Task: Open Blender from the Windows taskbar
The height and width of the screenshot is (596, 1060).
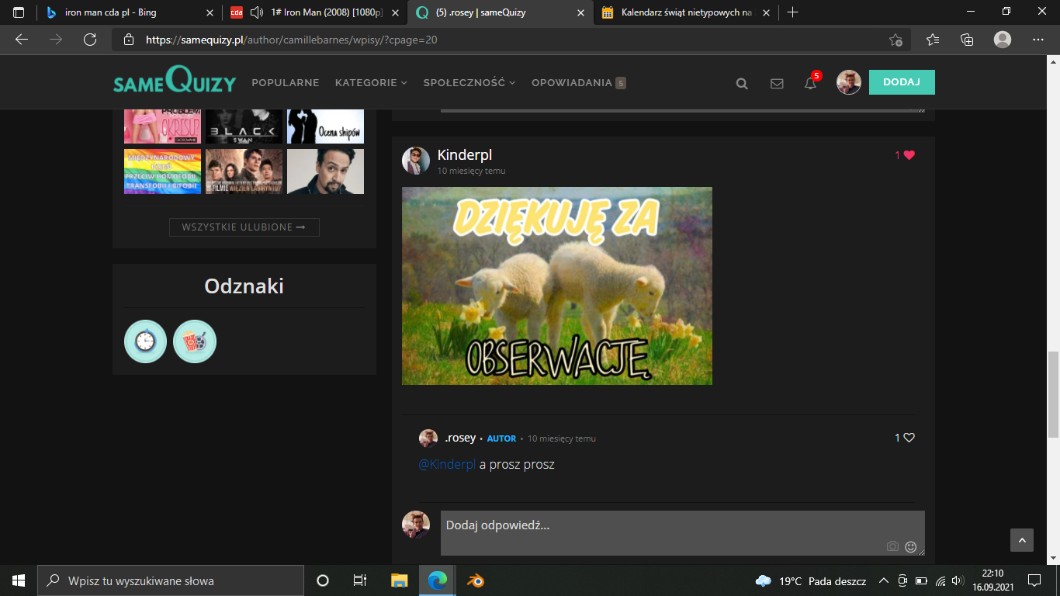Action: [475, 580]
